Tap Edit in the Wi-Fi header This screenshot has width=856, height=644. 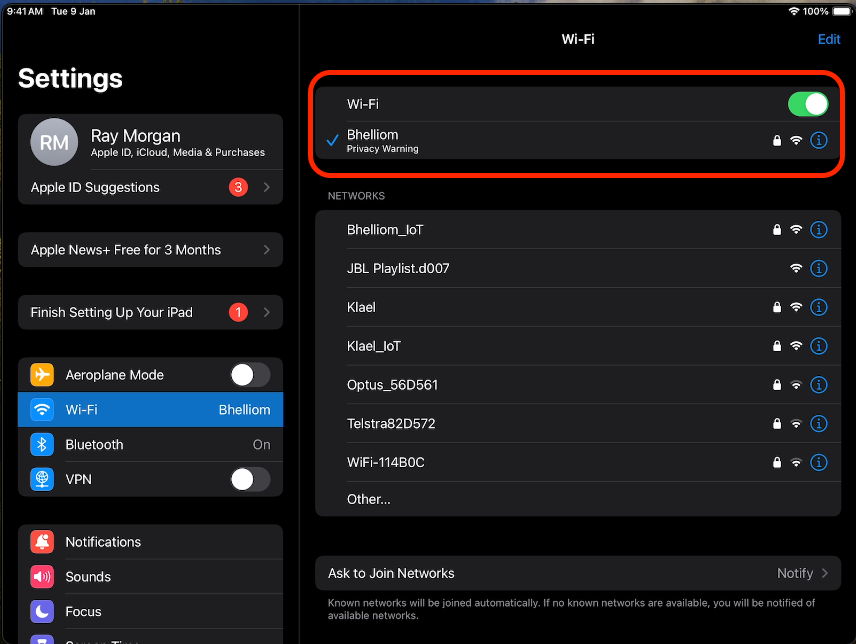coord(829,40)
